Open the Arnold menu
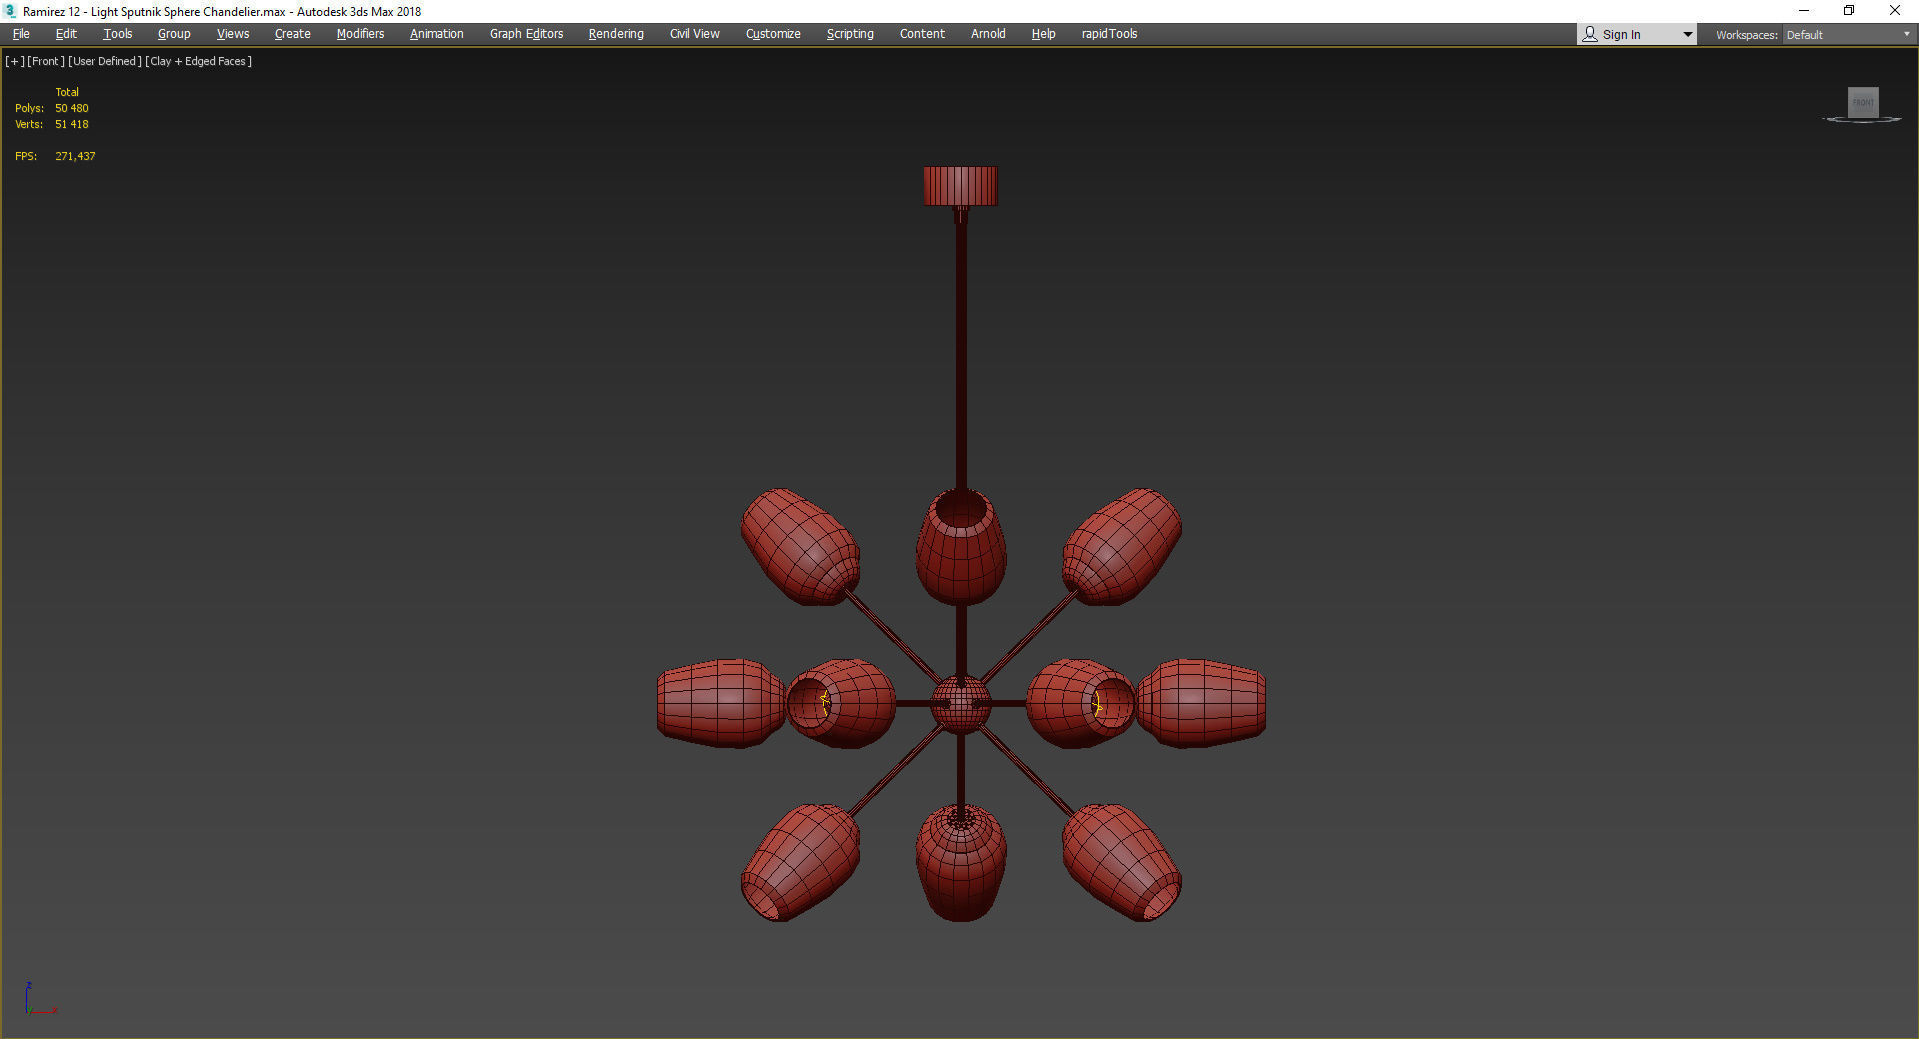The width and height of the screenshot is (1919, 1039). point(988,34)
